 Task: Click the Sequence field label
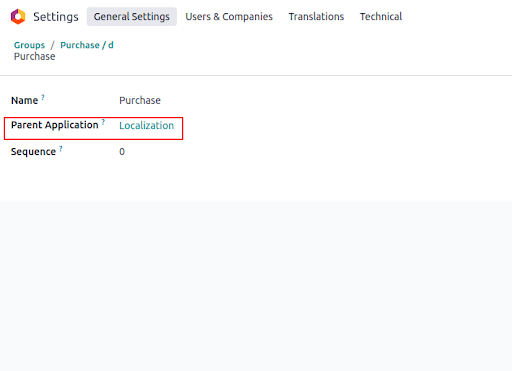[x=33, y=152]
